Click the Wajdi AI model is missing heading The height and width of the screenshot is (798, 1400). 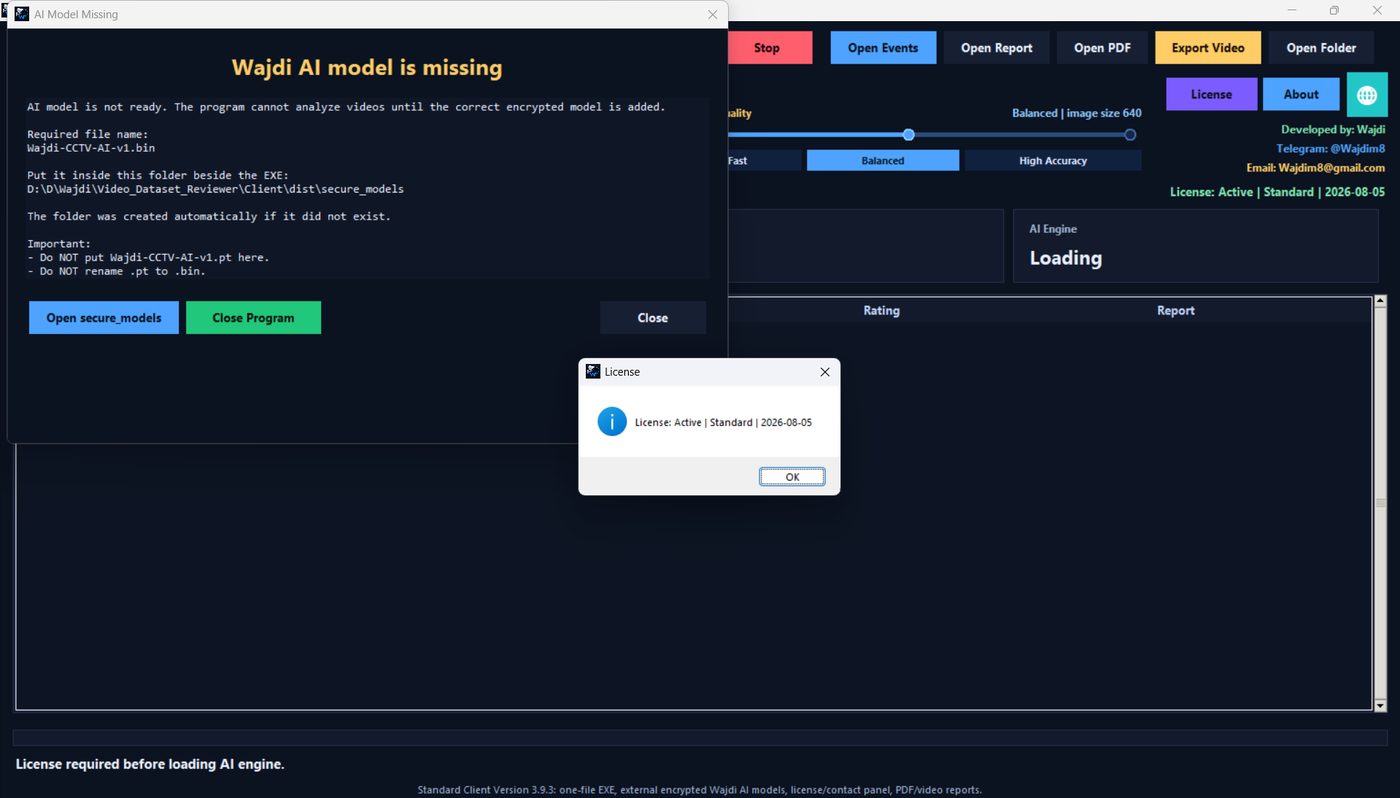(x=367, y=68)
